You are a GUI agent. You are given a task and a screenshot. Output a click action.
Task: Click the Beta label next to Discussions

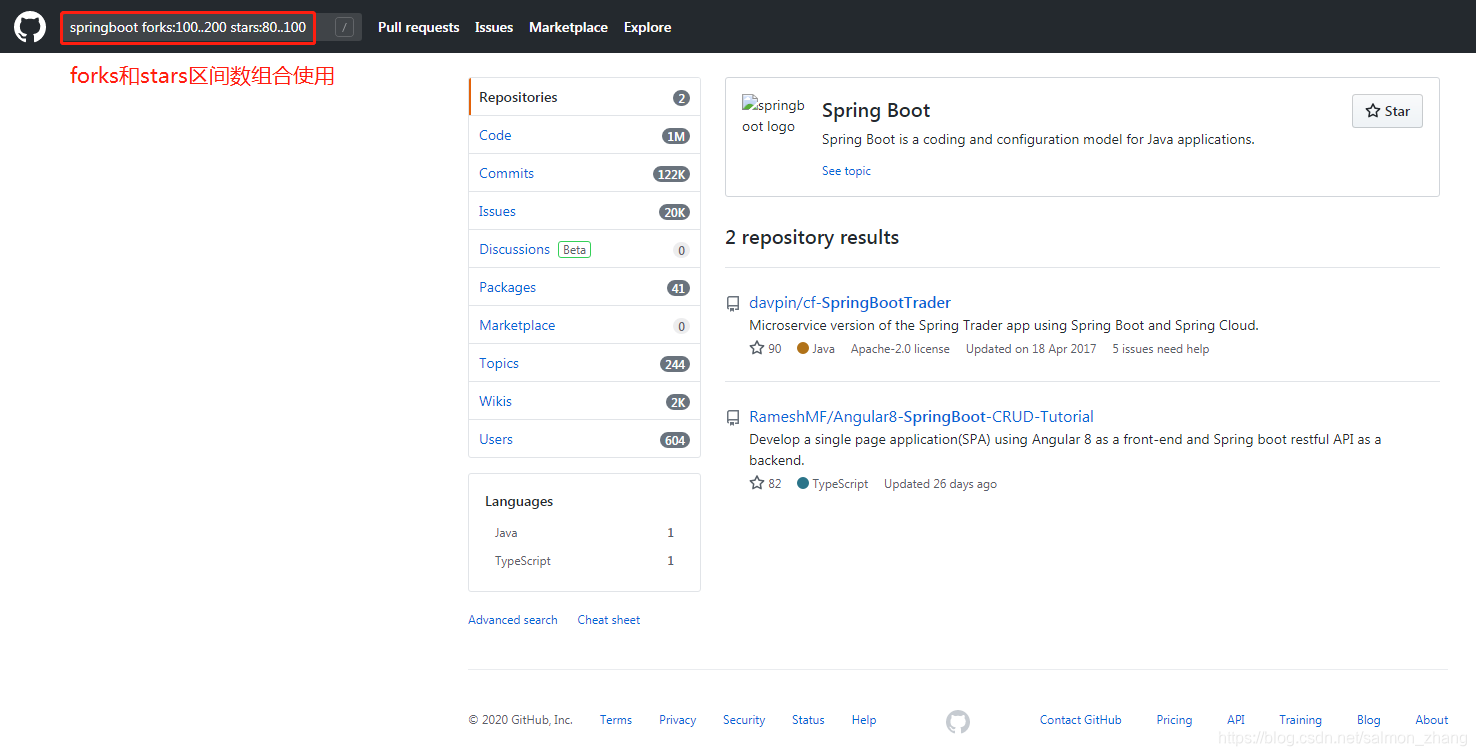pyautogui.click(x=575, y=250)
